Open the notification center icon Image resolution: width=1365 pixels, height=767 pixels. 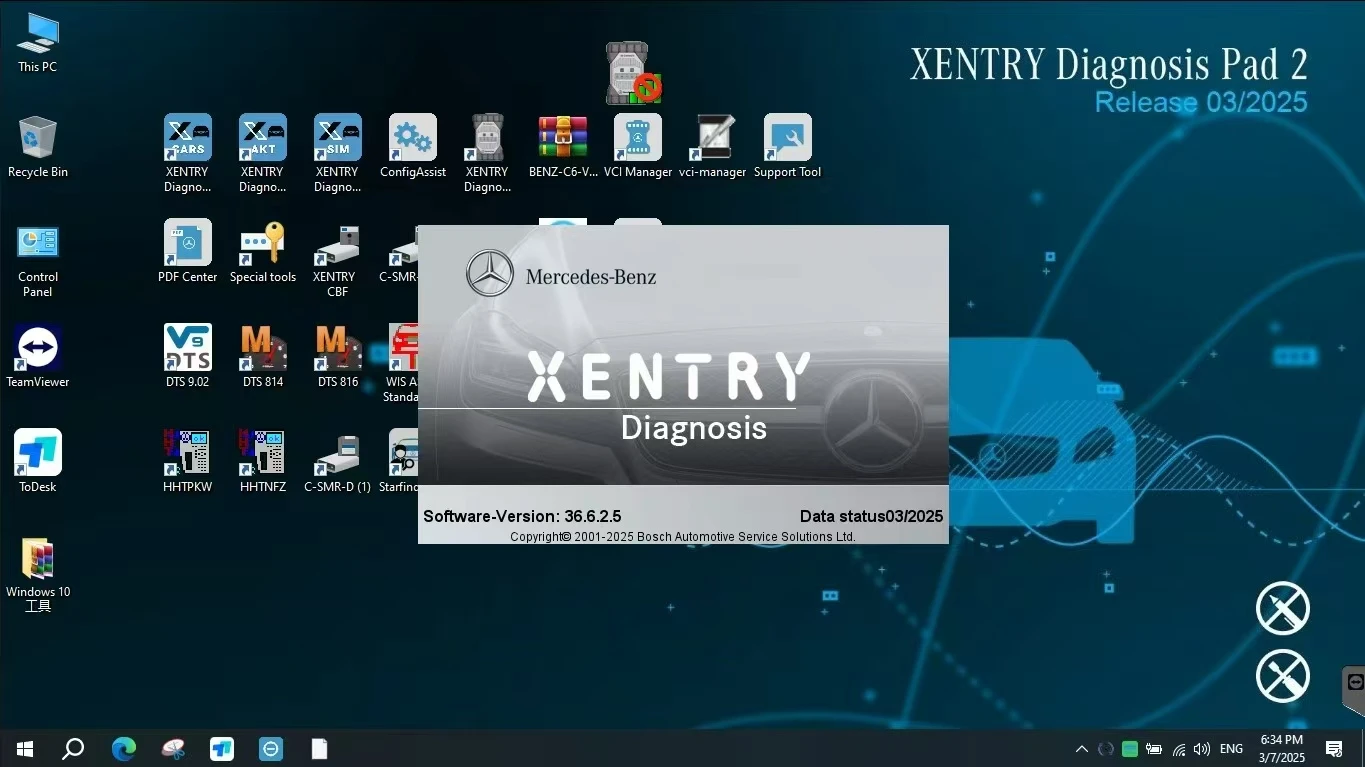(x=1334, y=749)
